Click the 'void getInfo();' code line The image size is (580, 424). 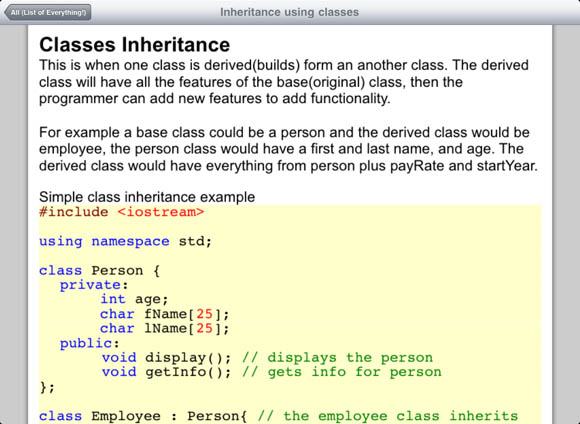[167, 372]
